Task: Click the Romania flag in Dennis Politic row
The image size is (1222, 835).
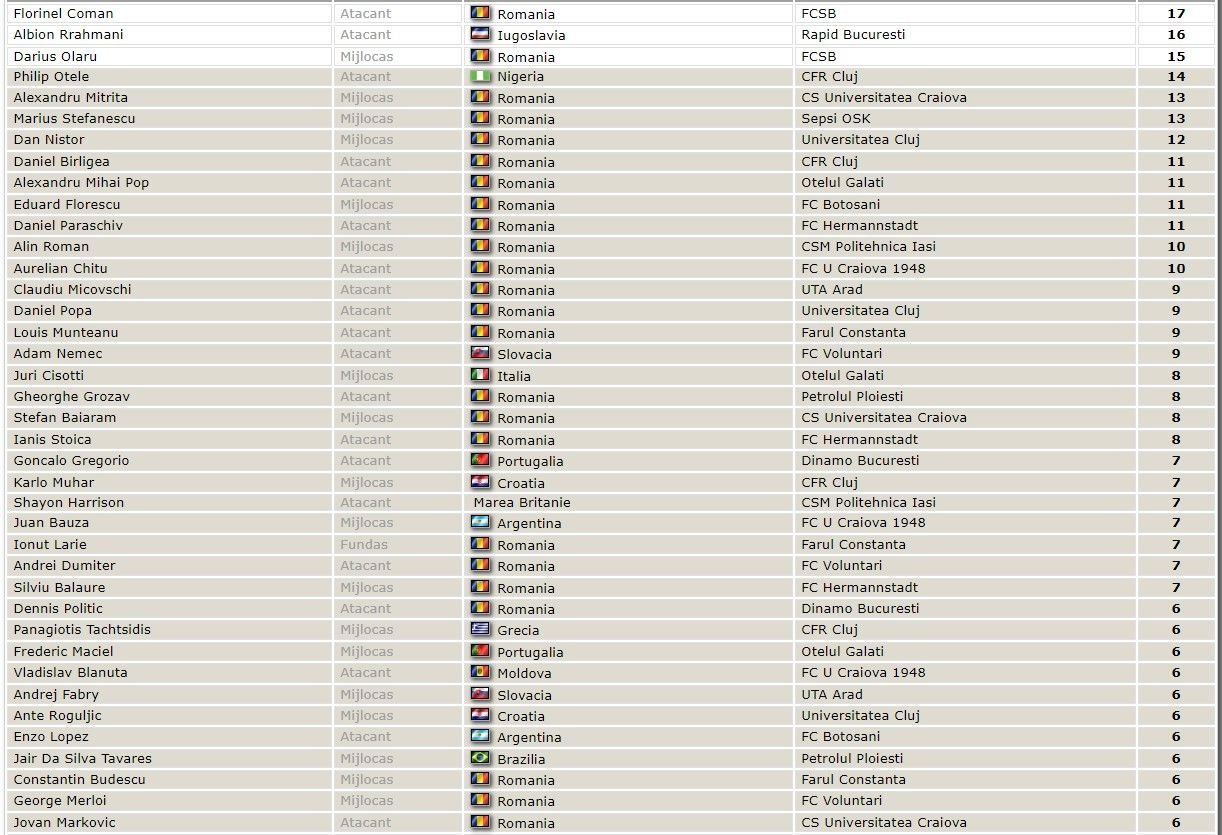Action: point(481,609)
